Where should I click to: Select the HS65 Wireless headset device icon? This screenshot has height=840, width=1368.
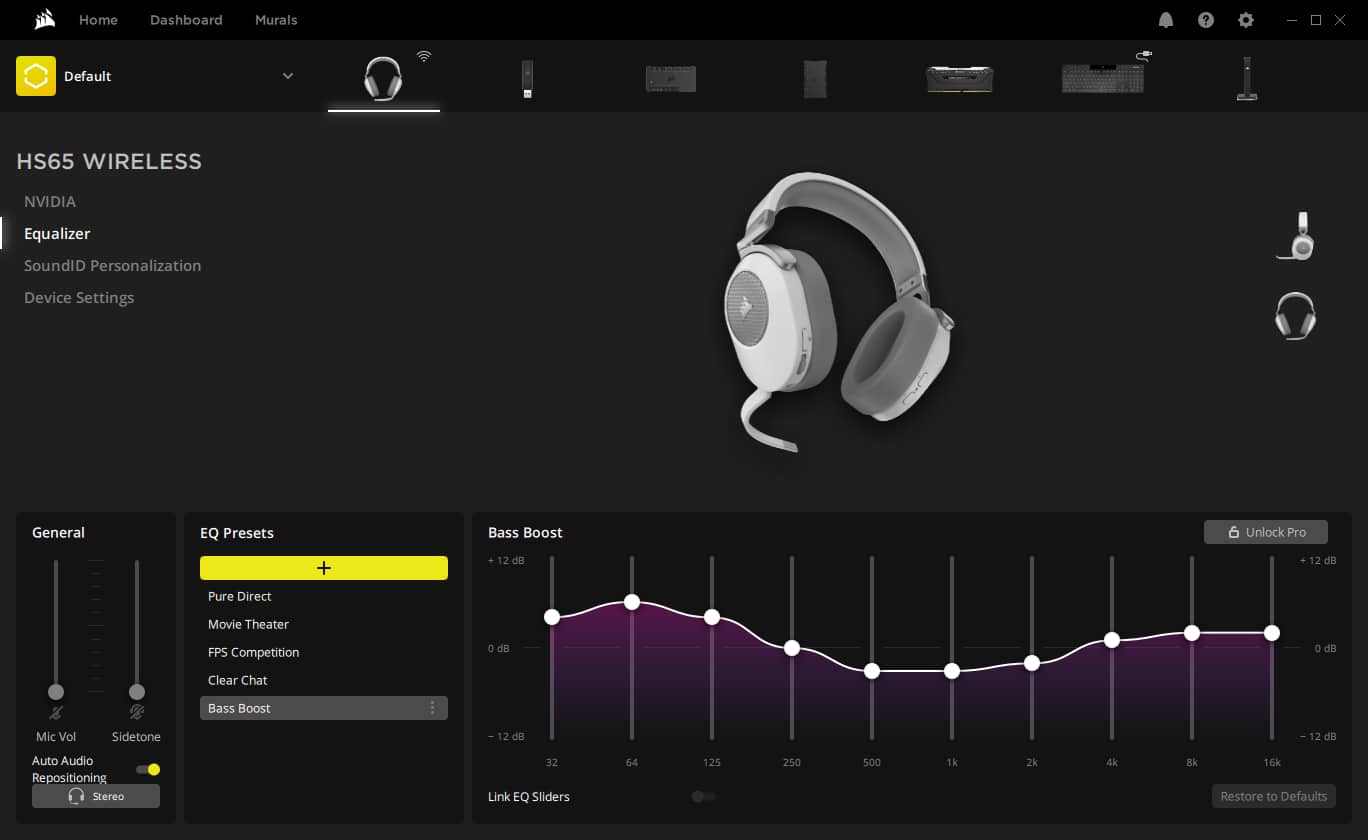pyautogui.click(x=384, y=78)
